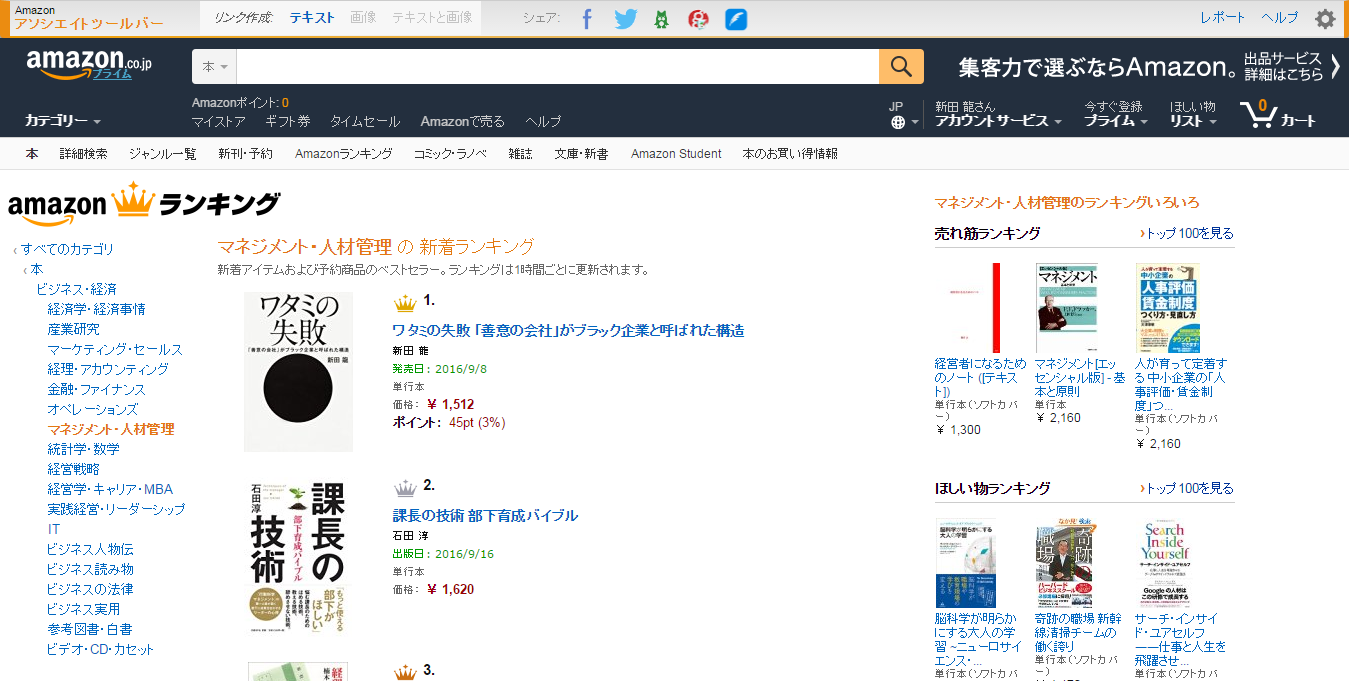The width and height of the screenshot is (1349, 681).
Task: Open タイムセール link in the header
Action: pos(365,121)
